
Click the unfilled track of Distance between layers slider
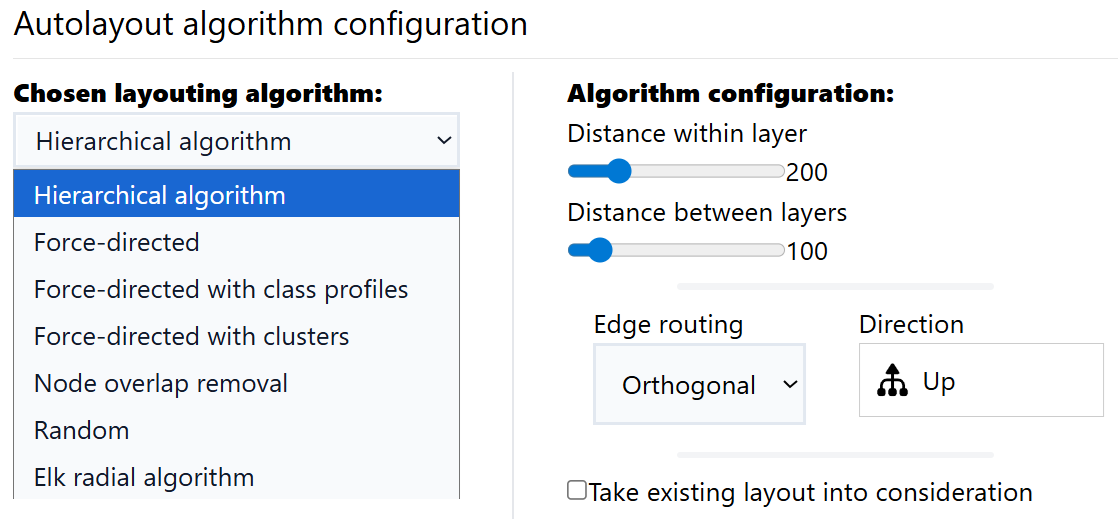click(x=700, y=250)
